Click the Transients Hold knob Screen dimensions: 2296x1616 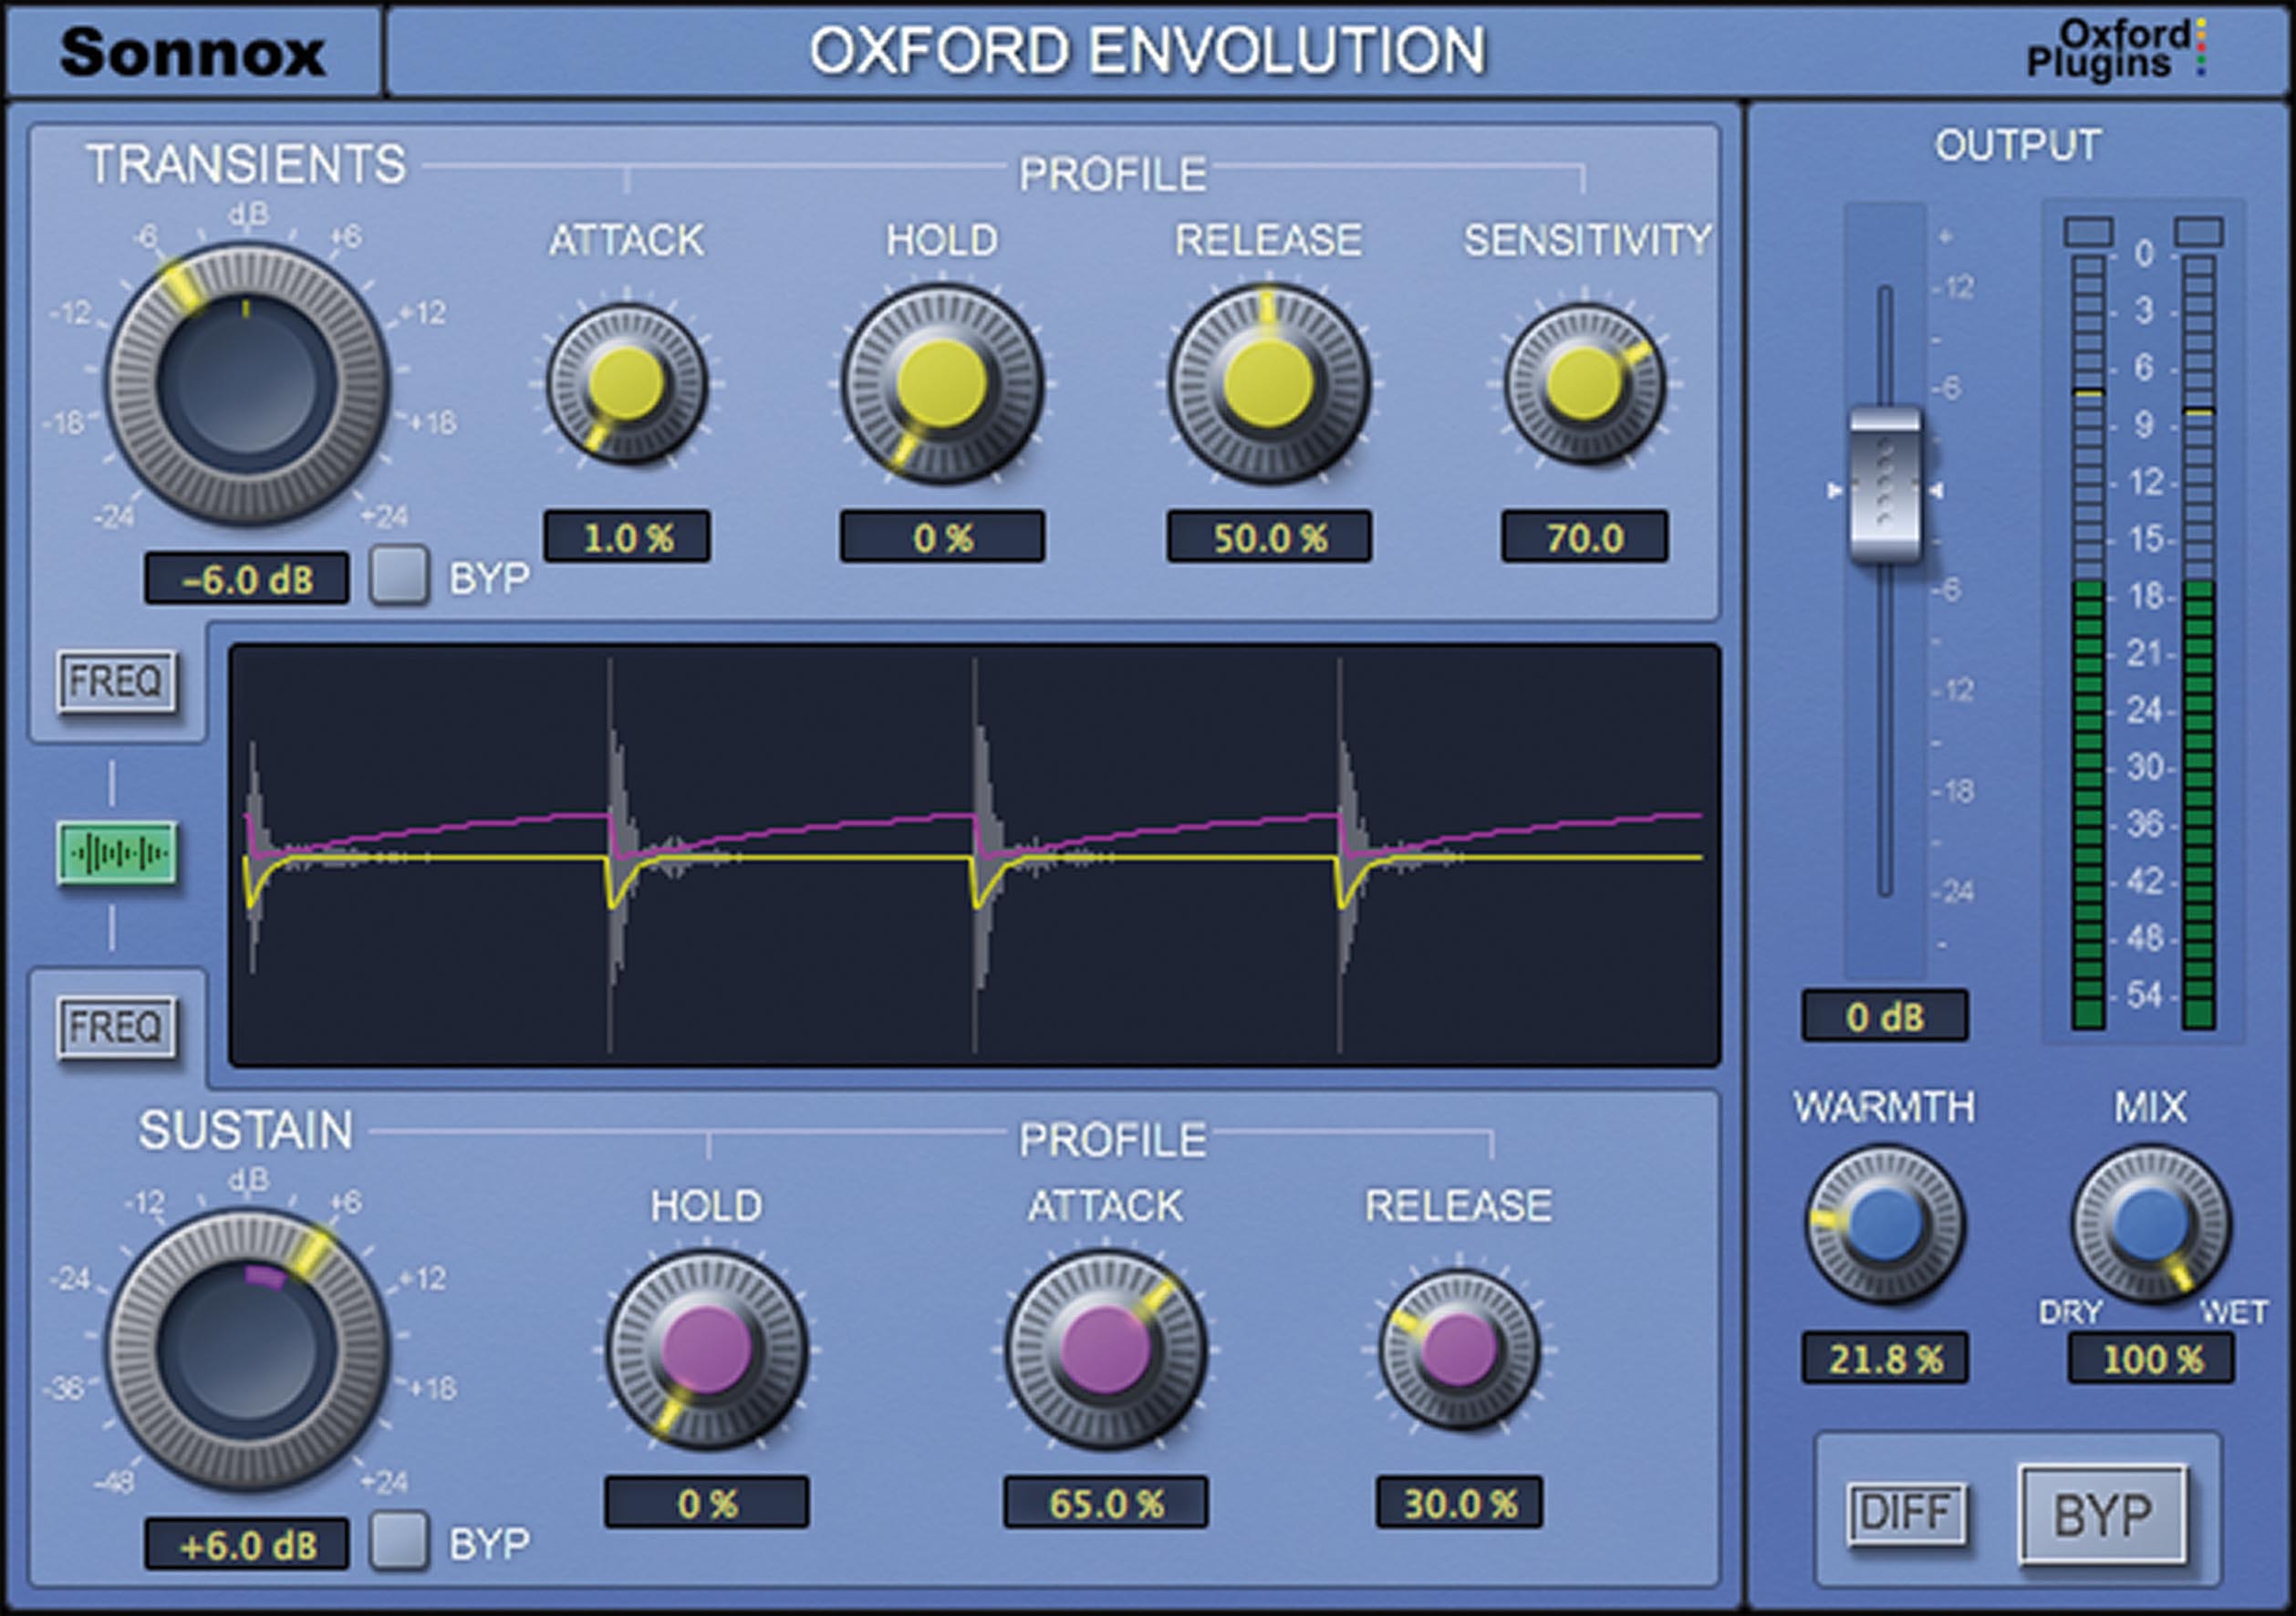pyautogui.click(x=942, y=384)
